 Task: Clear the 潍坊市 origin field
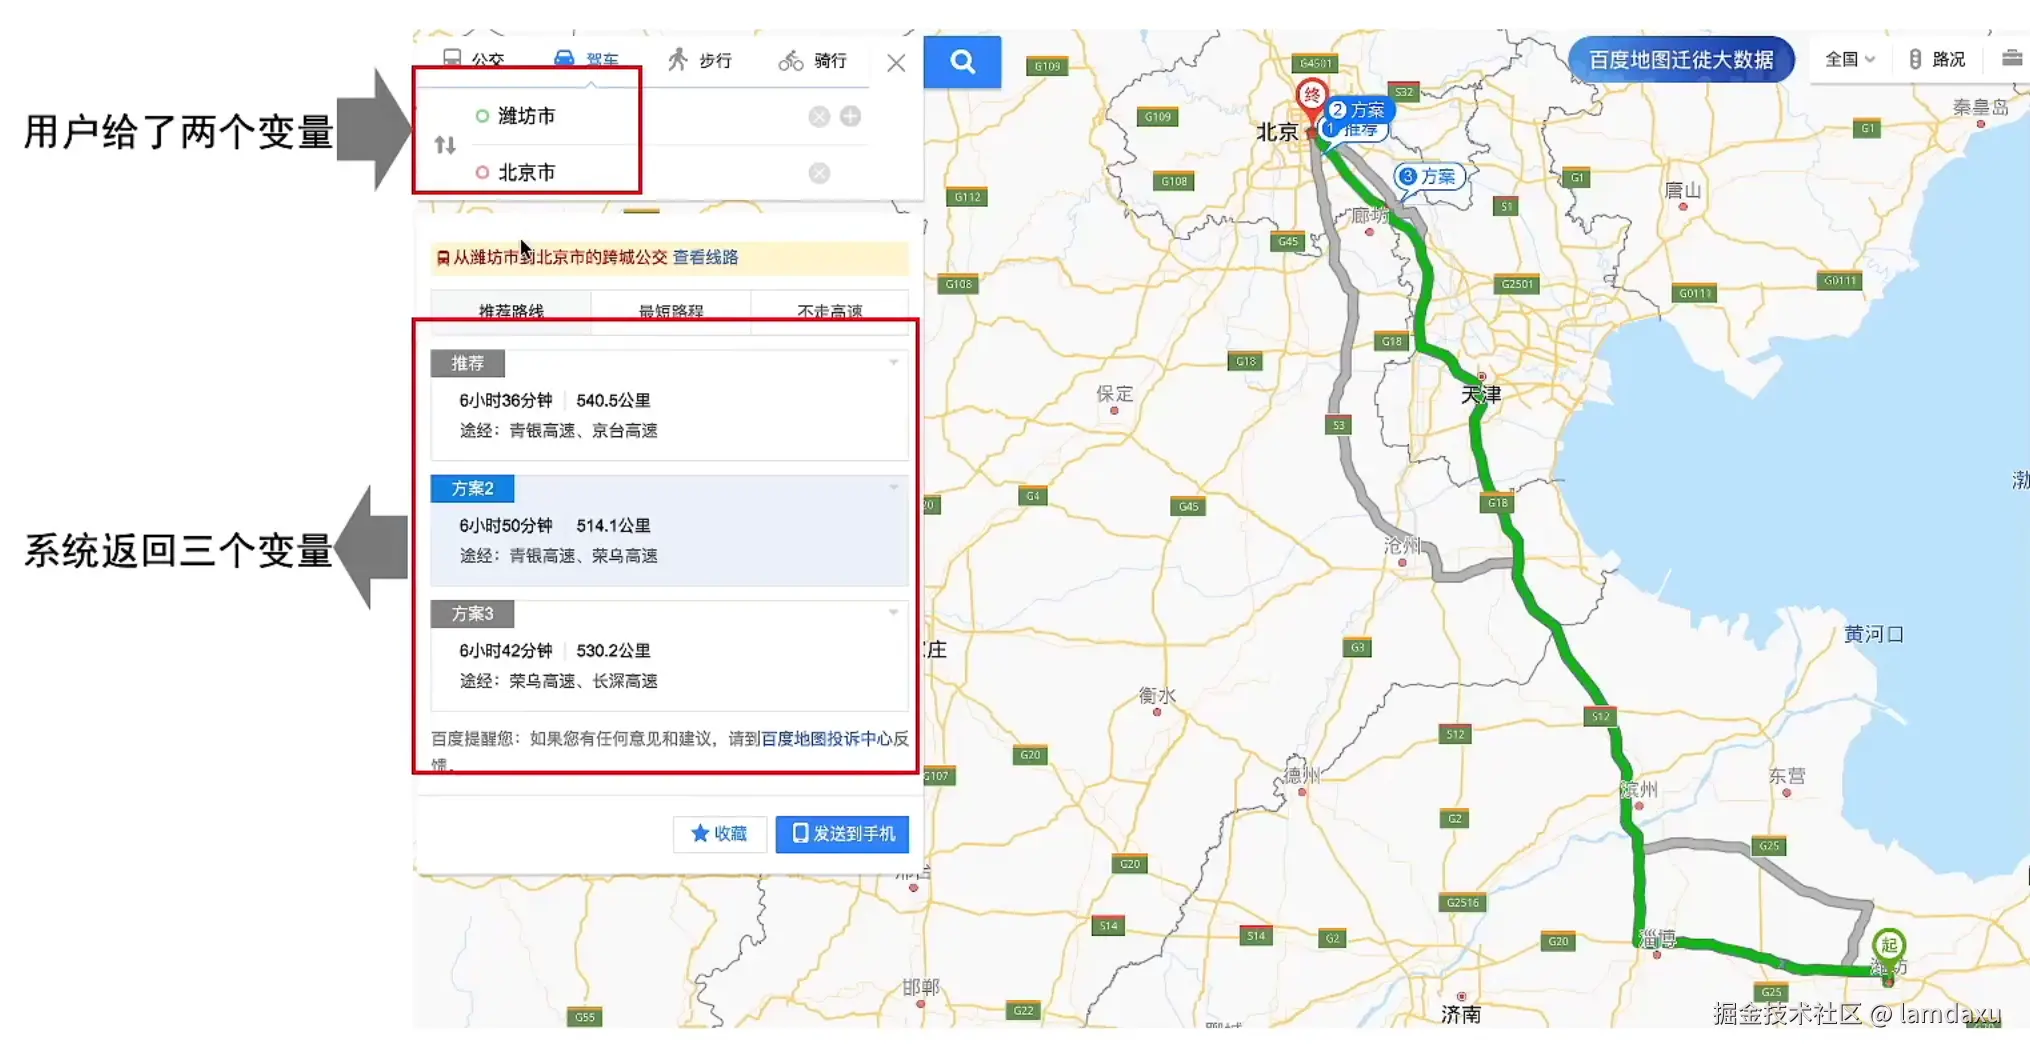819,117
